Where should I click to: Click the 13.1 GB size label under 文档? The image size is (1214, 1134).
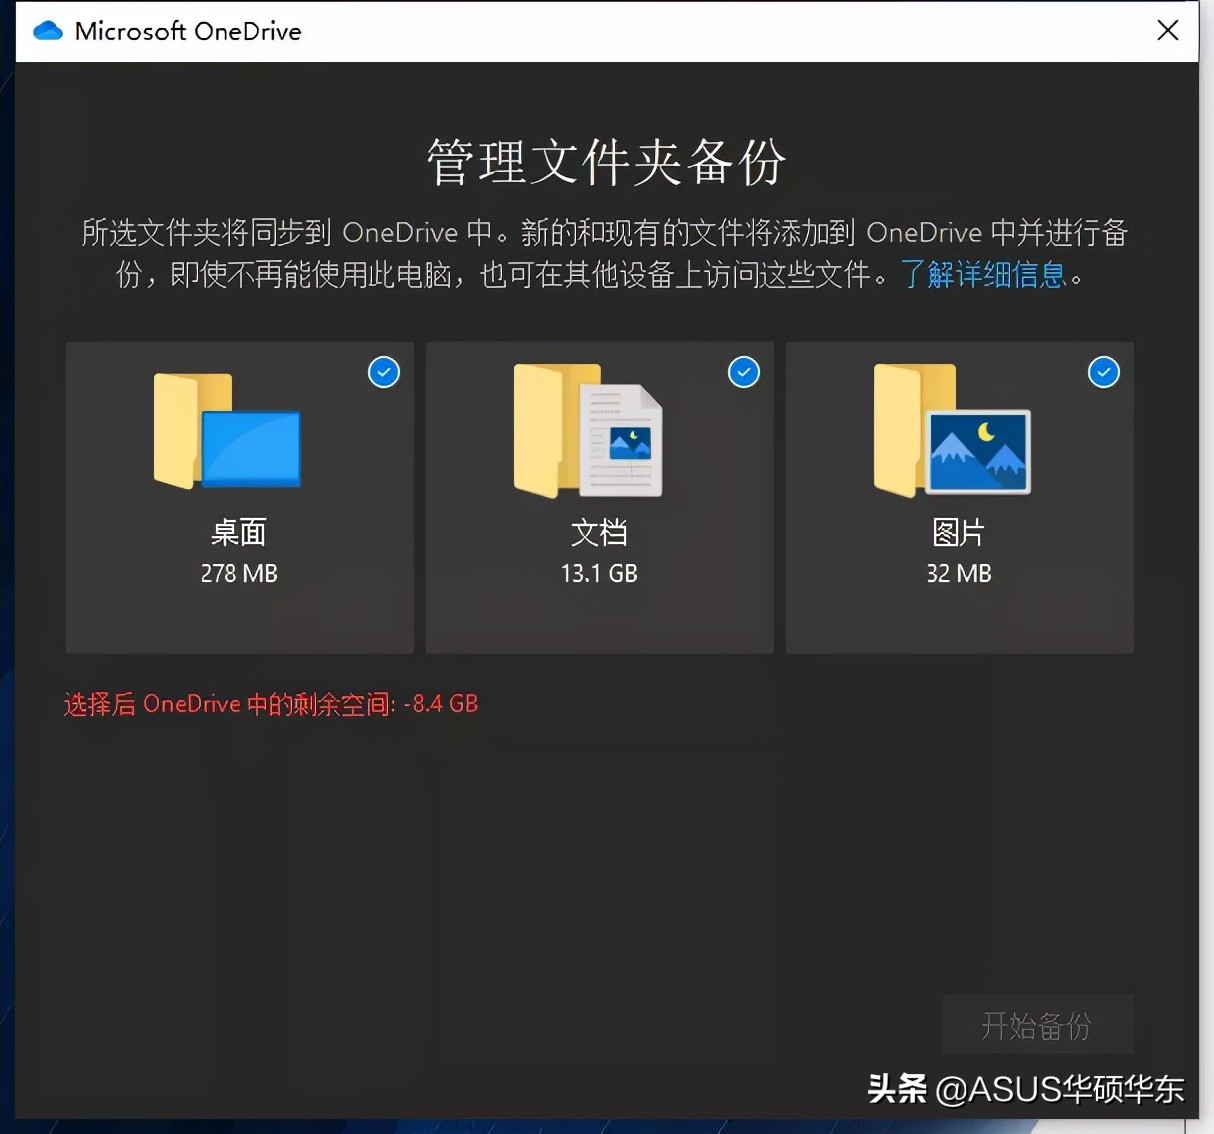tap(599, 573)
